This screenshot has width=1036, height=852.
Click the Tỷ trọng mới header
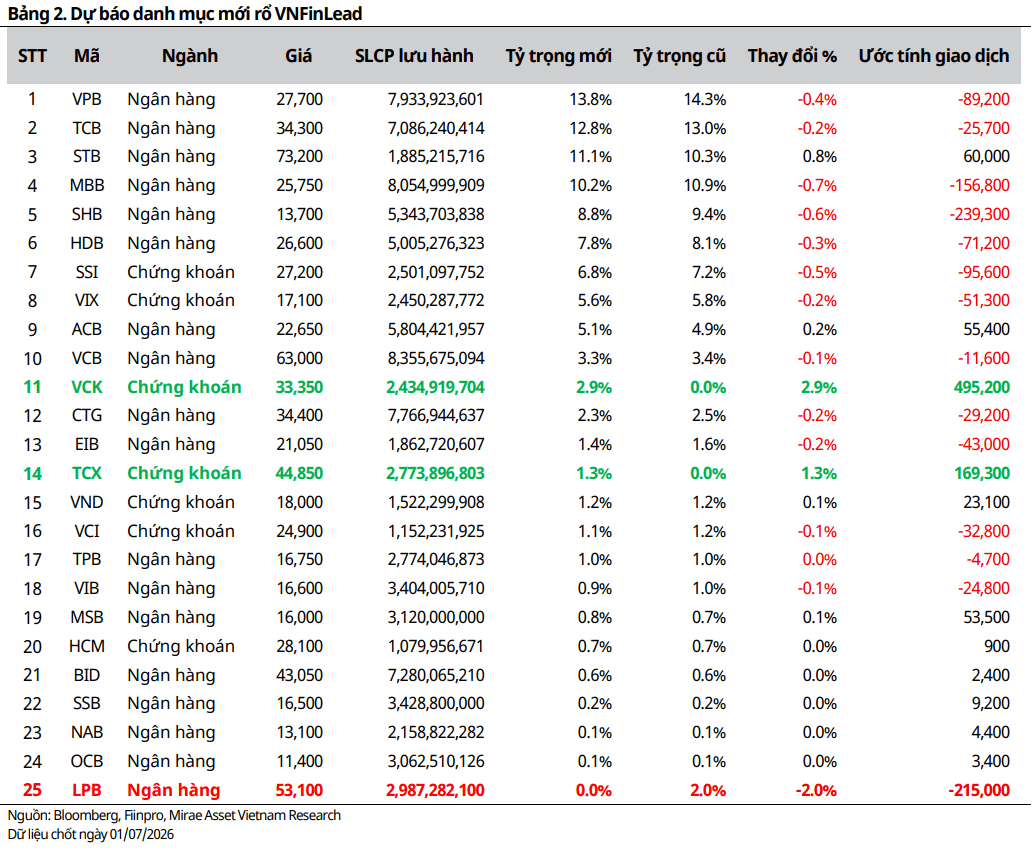(558, 56)
